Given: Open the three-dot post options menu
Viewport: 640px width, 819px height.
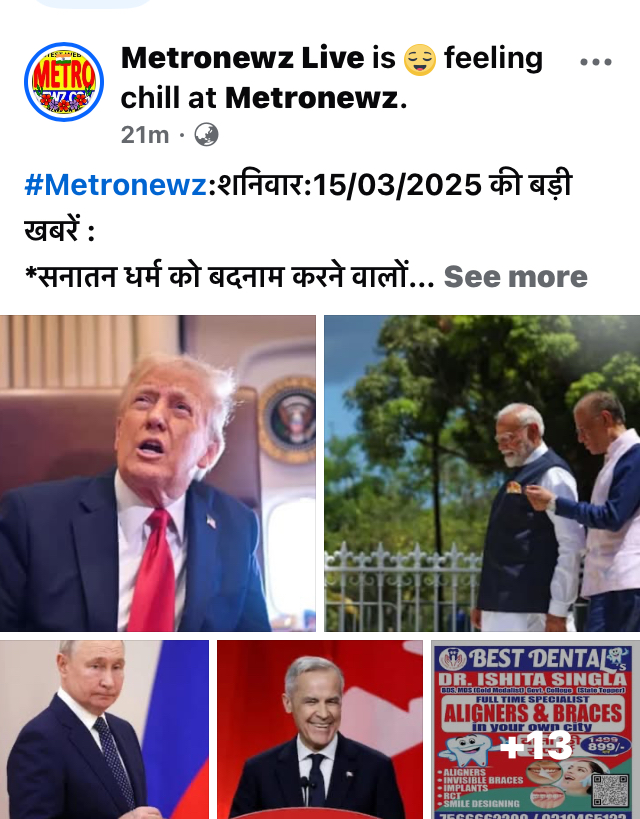Looking at the screenshot, I should pyautogui.click(x=596, y=62).
